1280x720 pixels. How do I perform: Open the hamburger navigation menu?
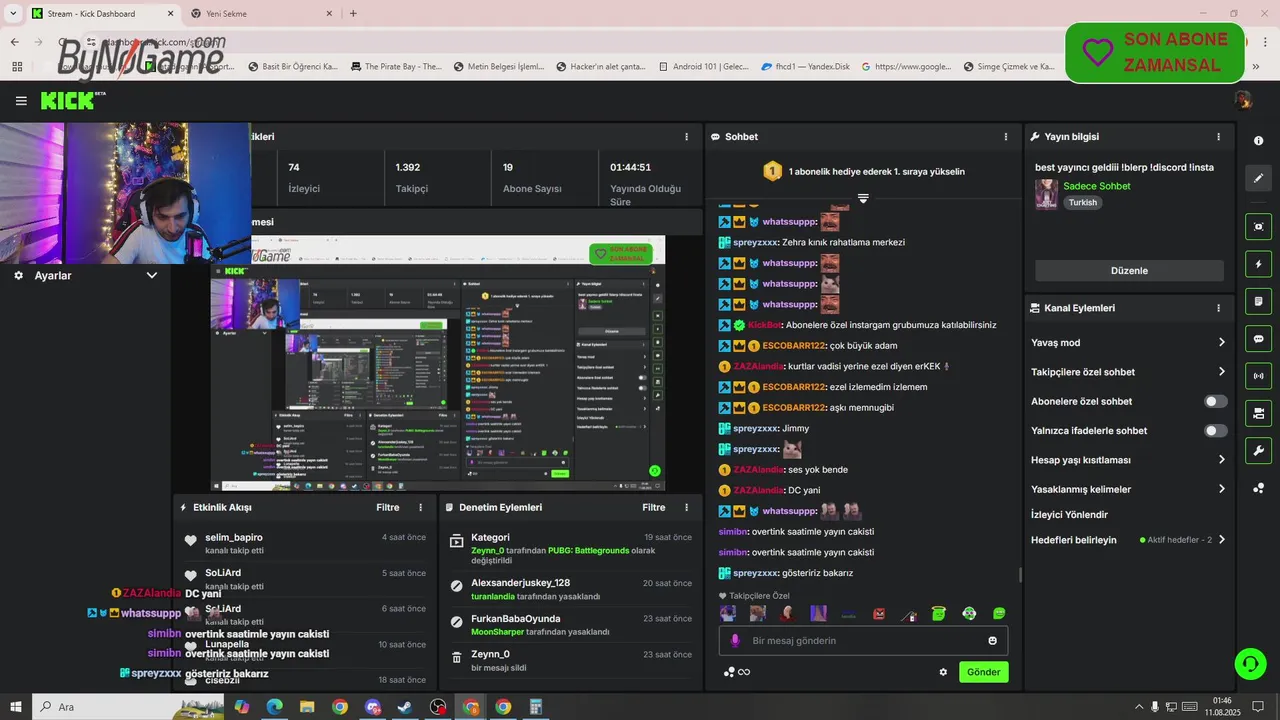(x=21, y=101)
